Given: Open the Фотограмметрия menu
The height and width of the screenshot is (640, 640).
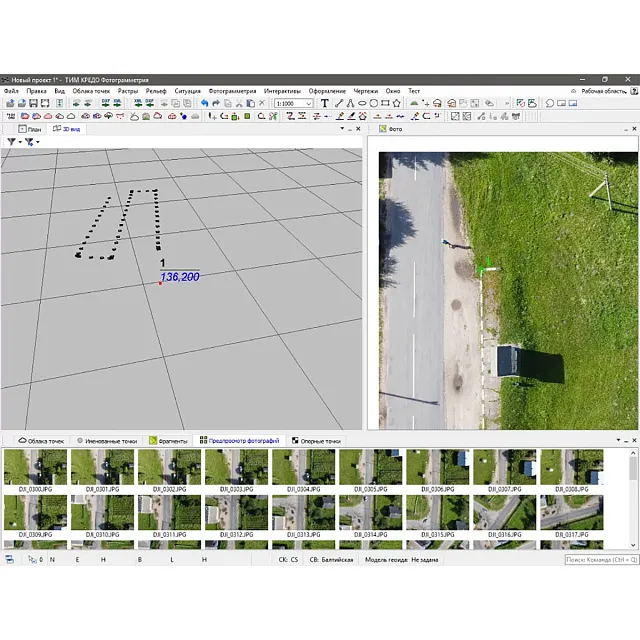Looking at the screenshot, I should point(231,91).
